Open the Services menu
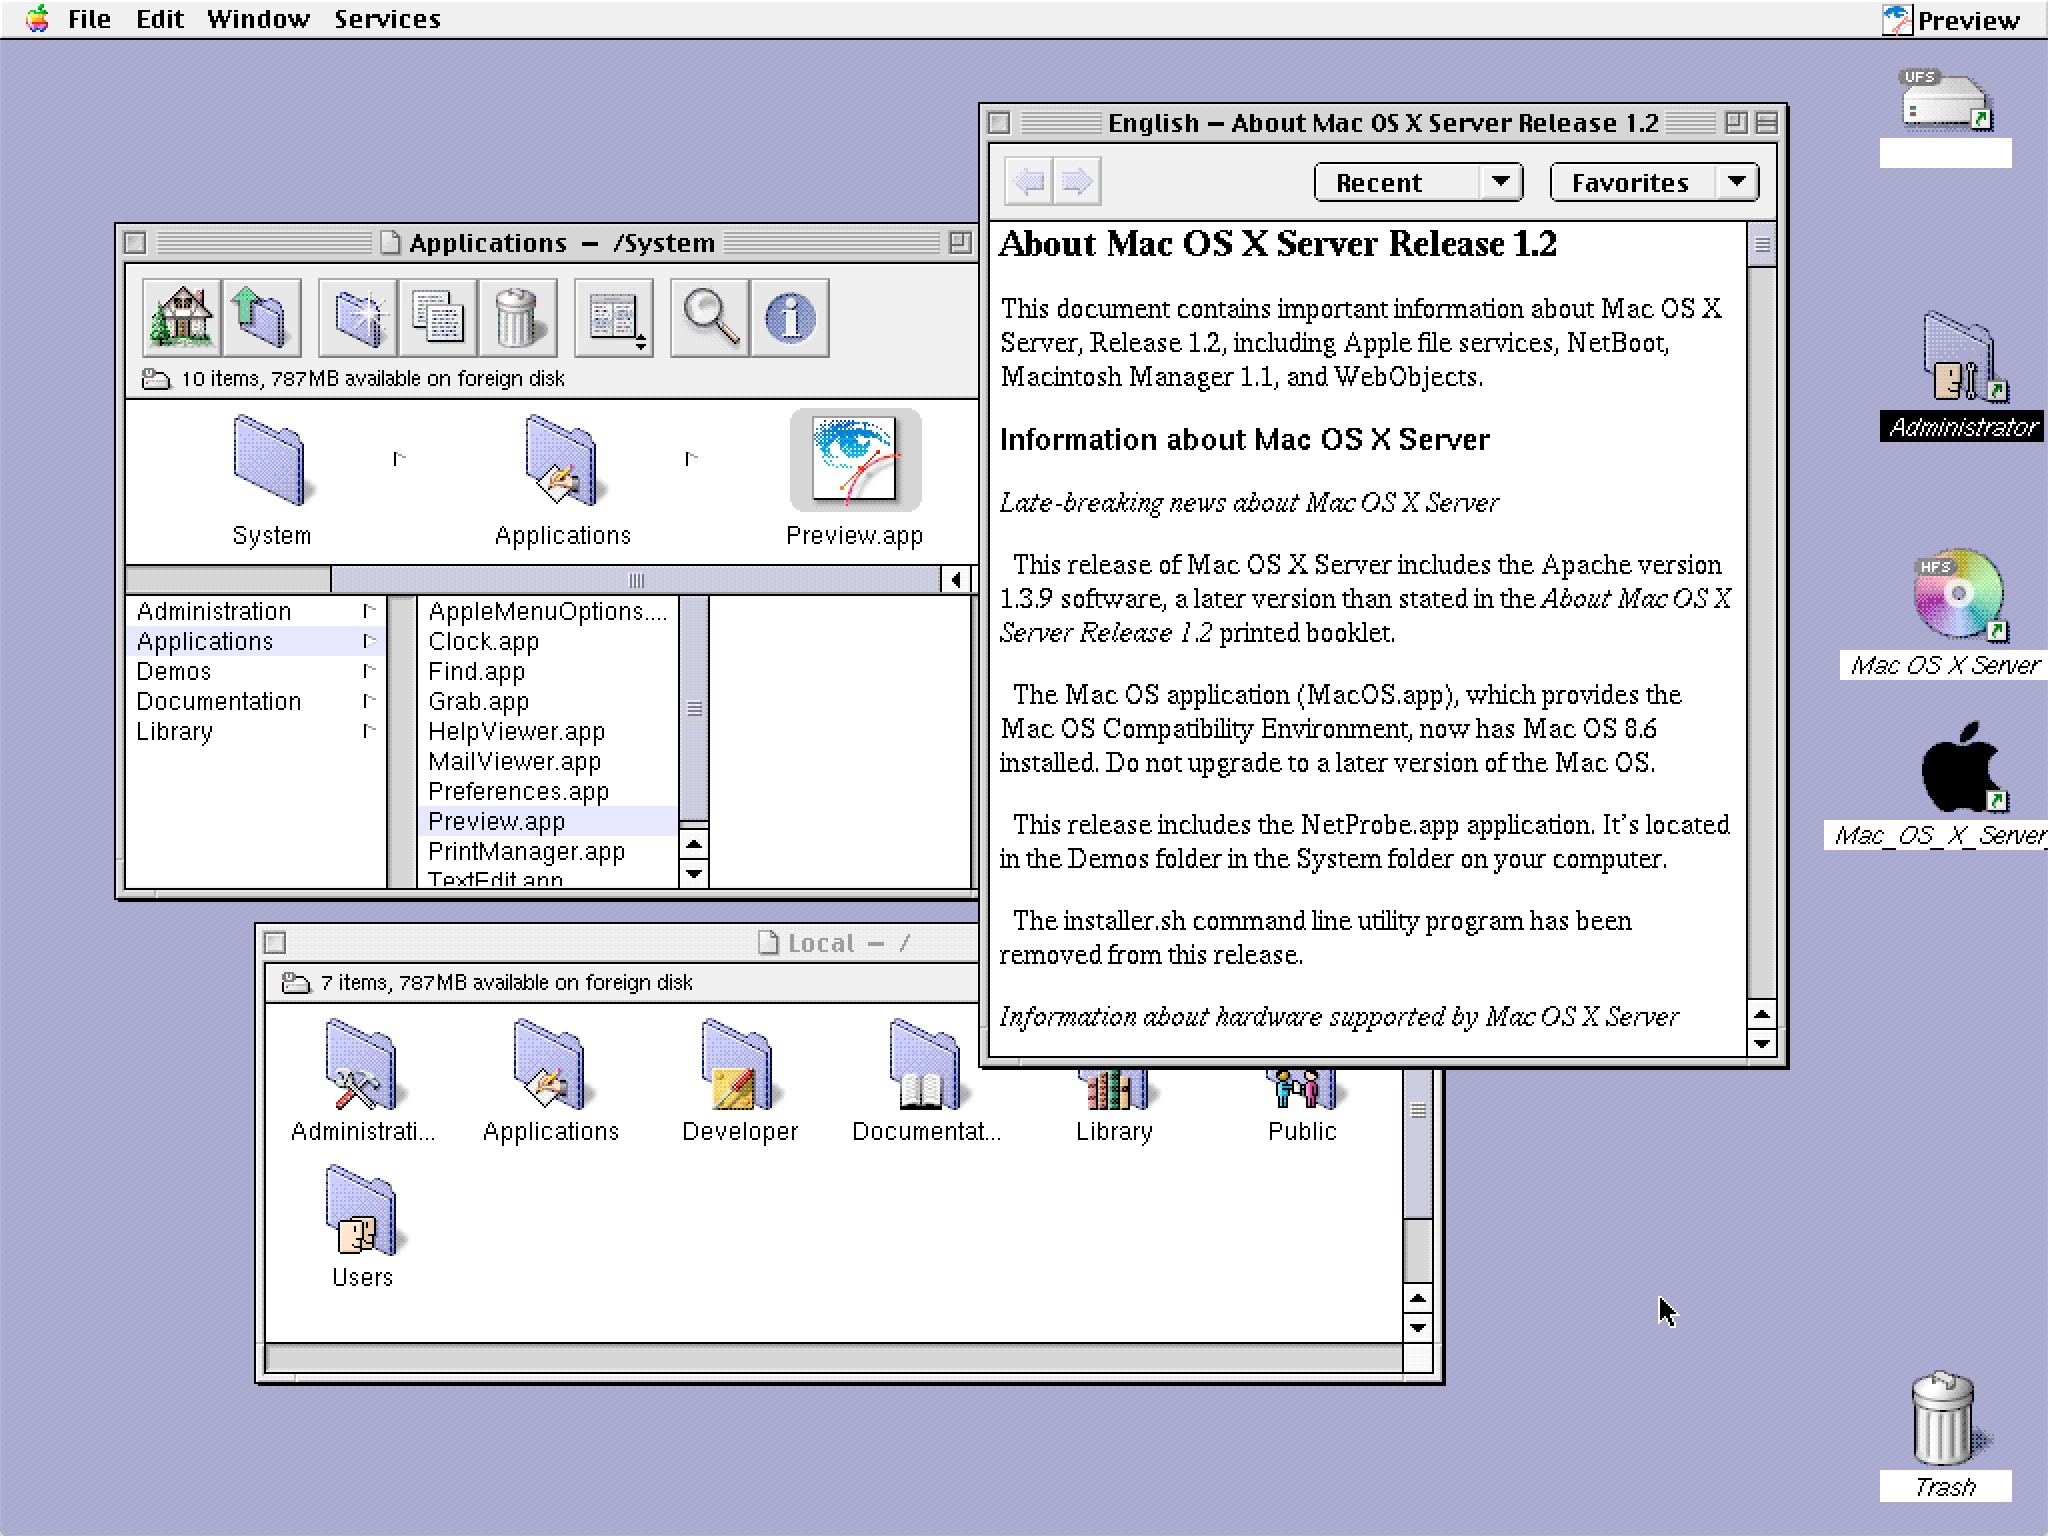 (x=388, y=18)
